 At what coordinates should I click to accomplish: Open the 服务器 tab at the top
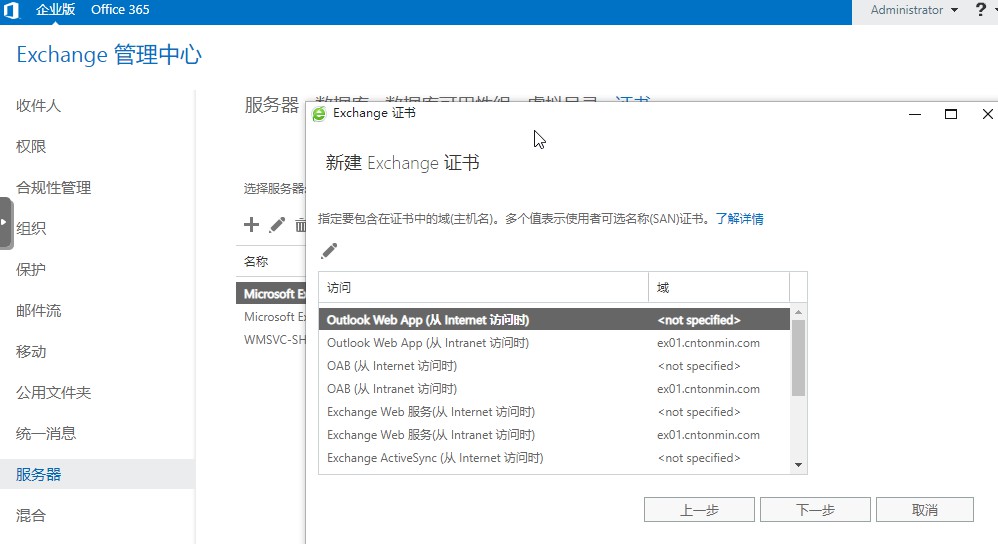coord(272,105)
